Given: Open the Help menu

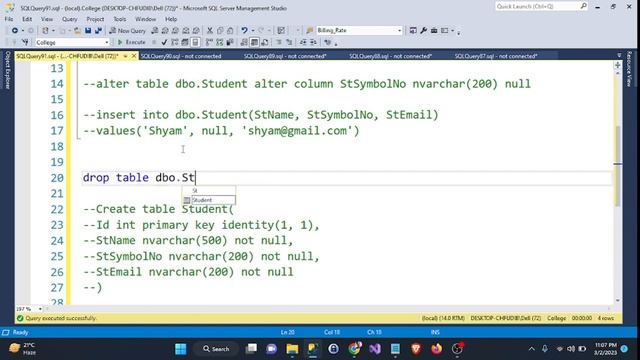Looking at the screenshot, I should pyautogui.click(x=171, y=19).
